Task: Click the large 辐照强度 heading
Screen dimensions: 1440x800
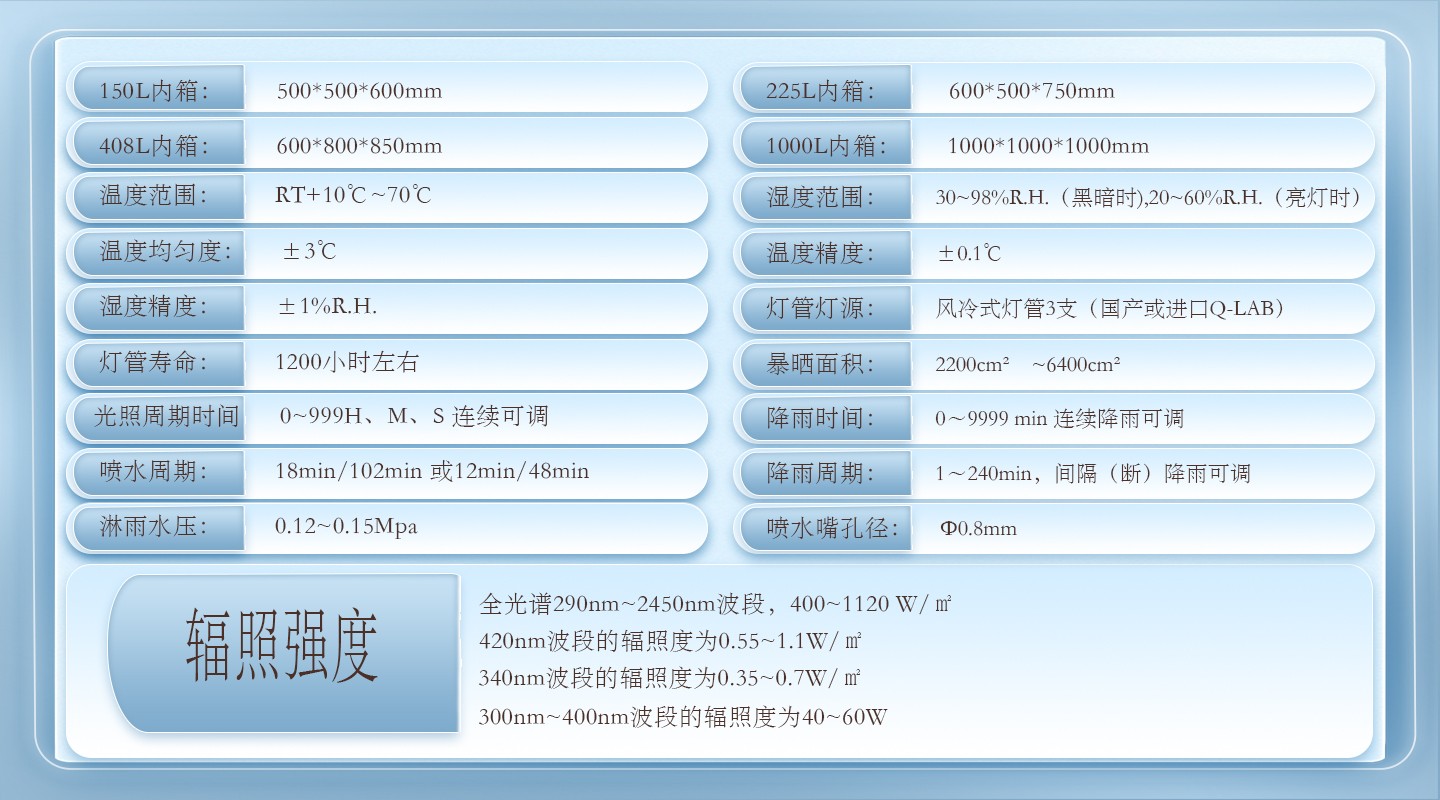Action: pos(282,648)
